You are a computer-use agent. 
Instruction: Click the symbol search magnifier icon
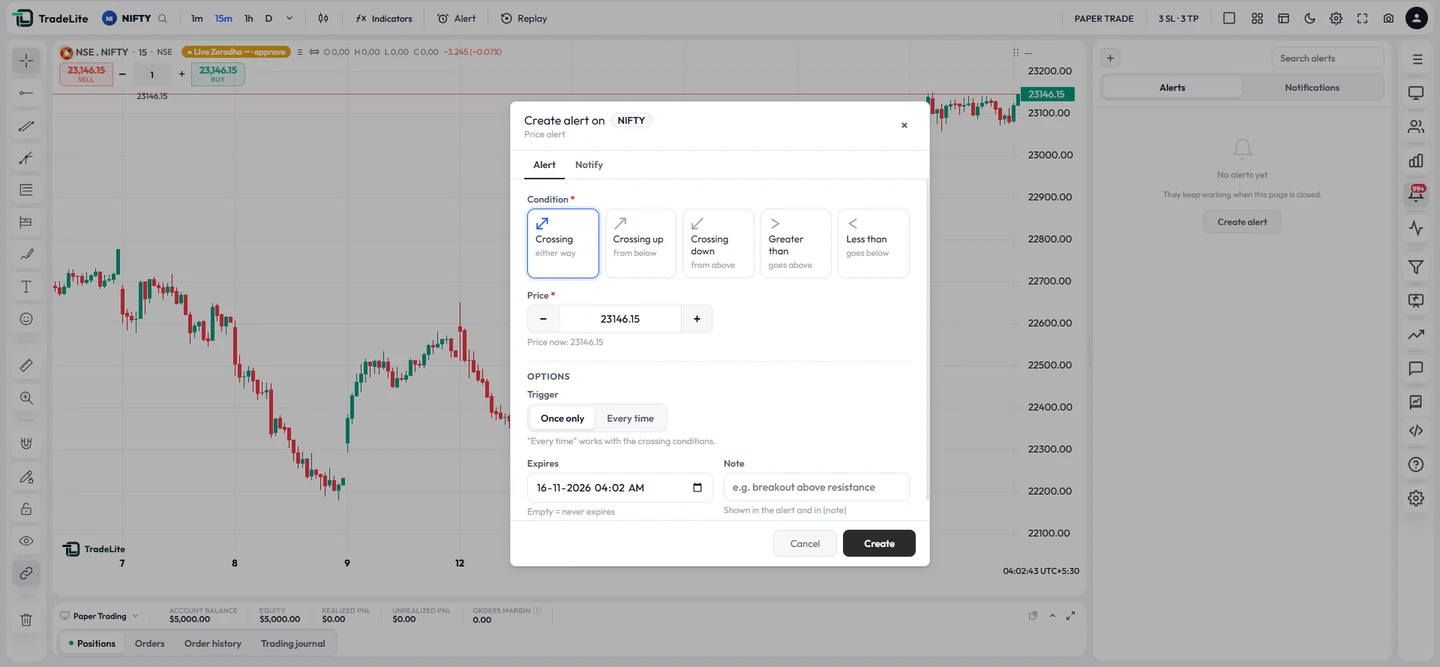coord(163,18)
